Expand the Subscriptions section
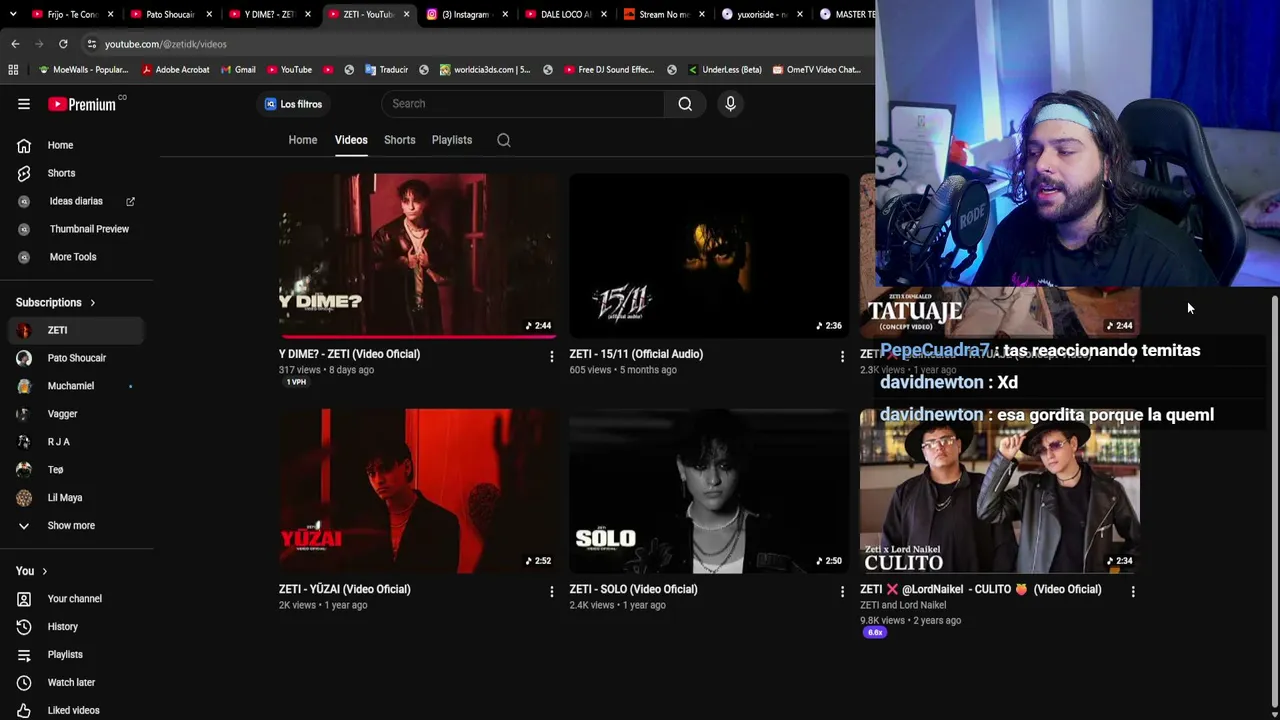Image resolution: width=1280 pixels, height=720 pixels. click(x=56, y=302)
